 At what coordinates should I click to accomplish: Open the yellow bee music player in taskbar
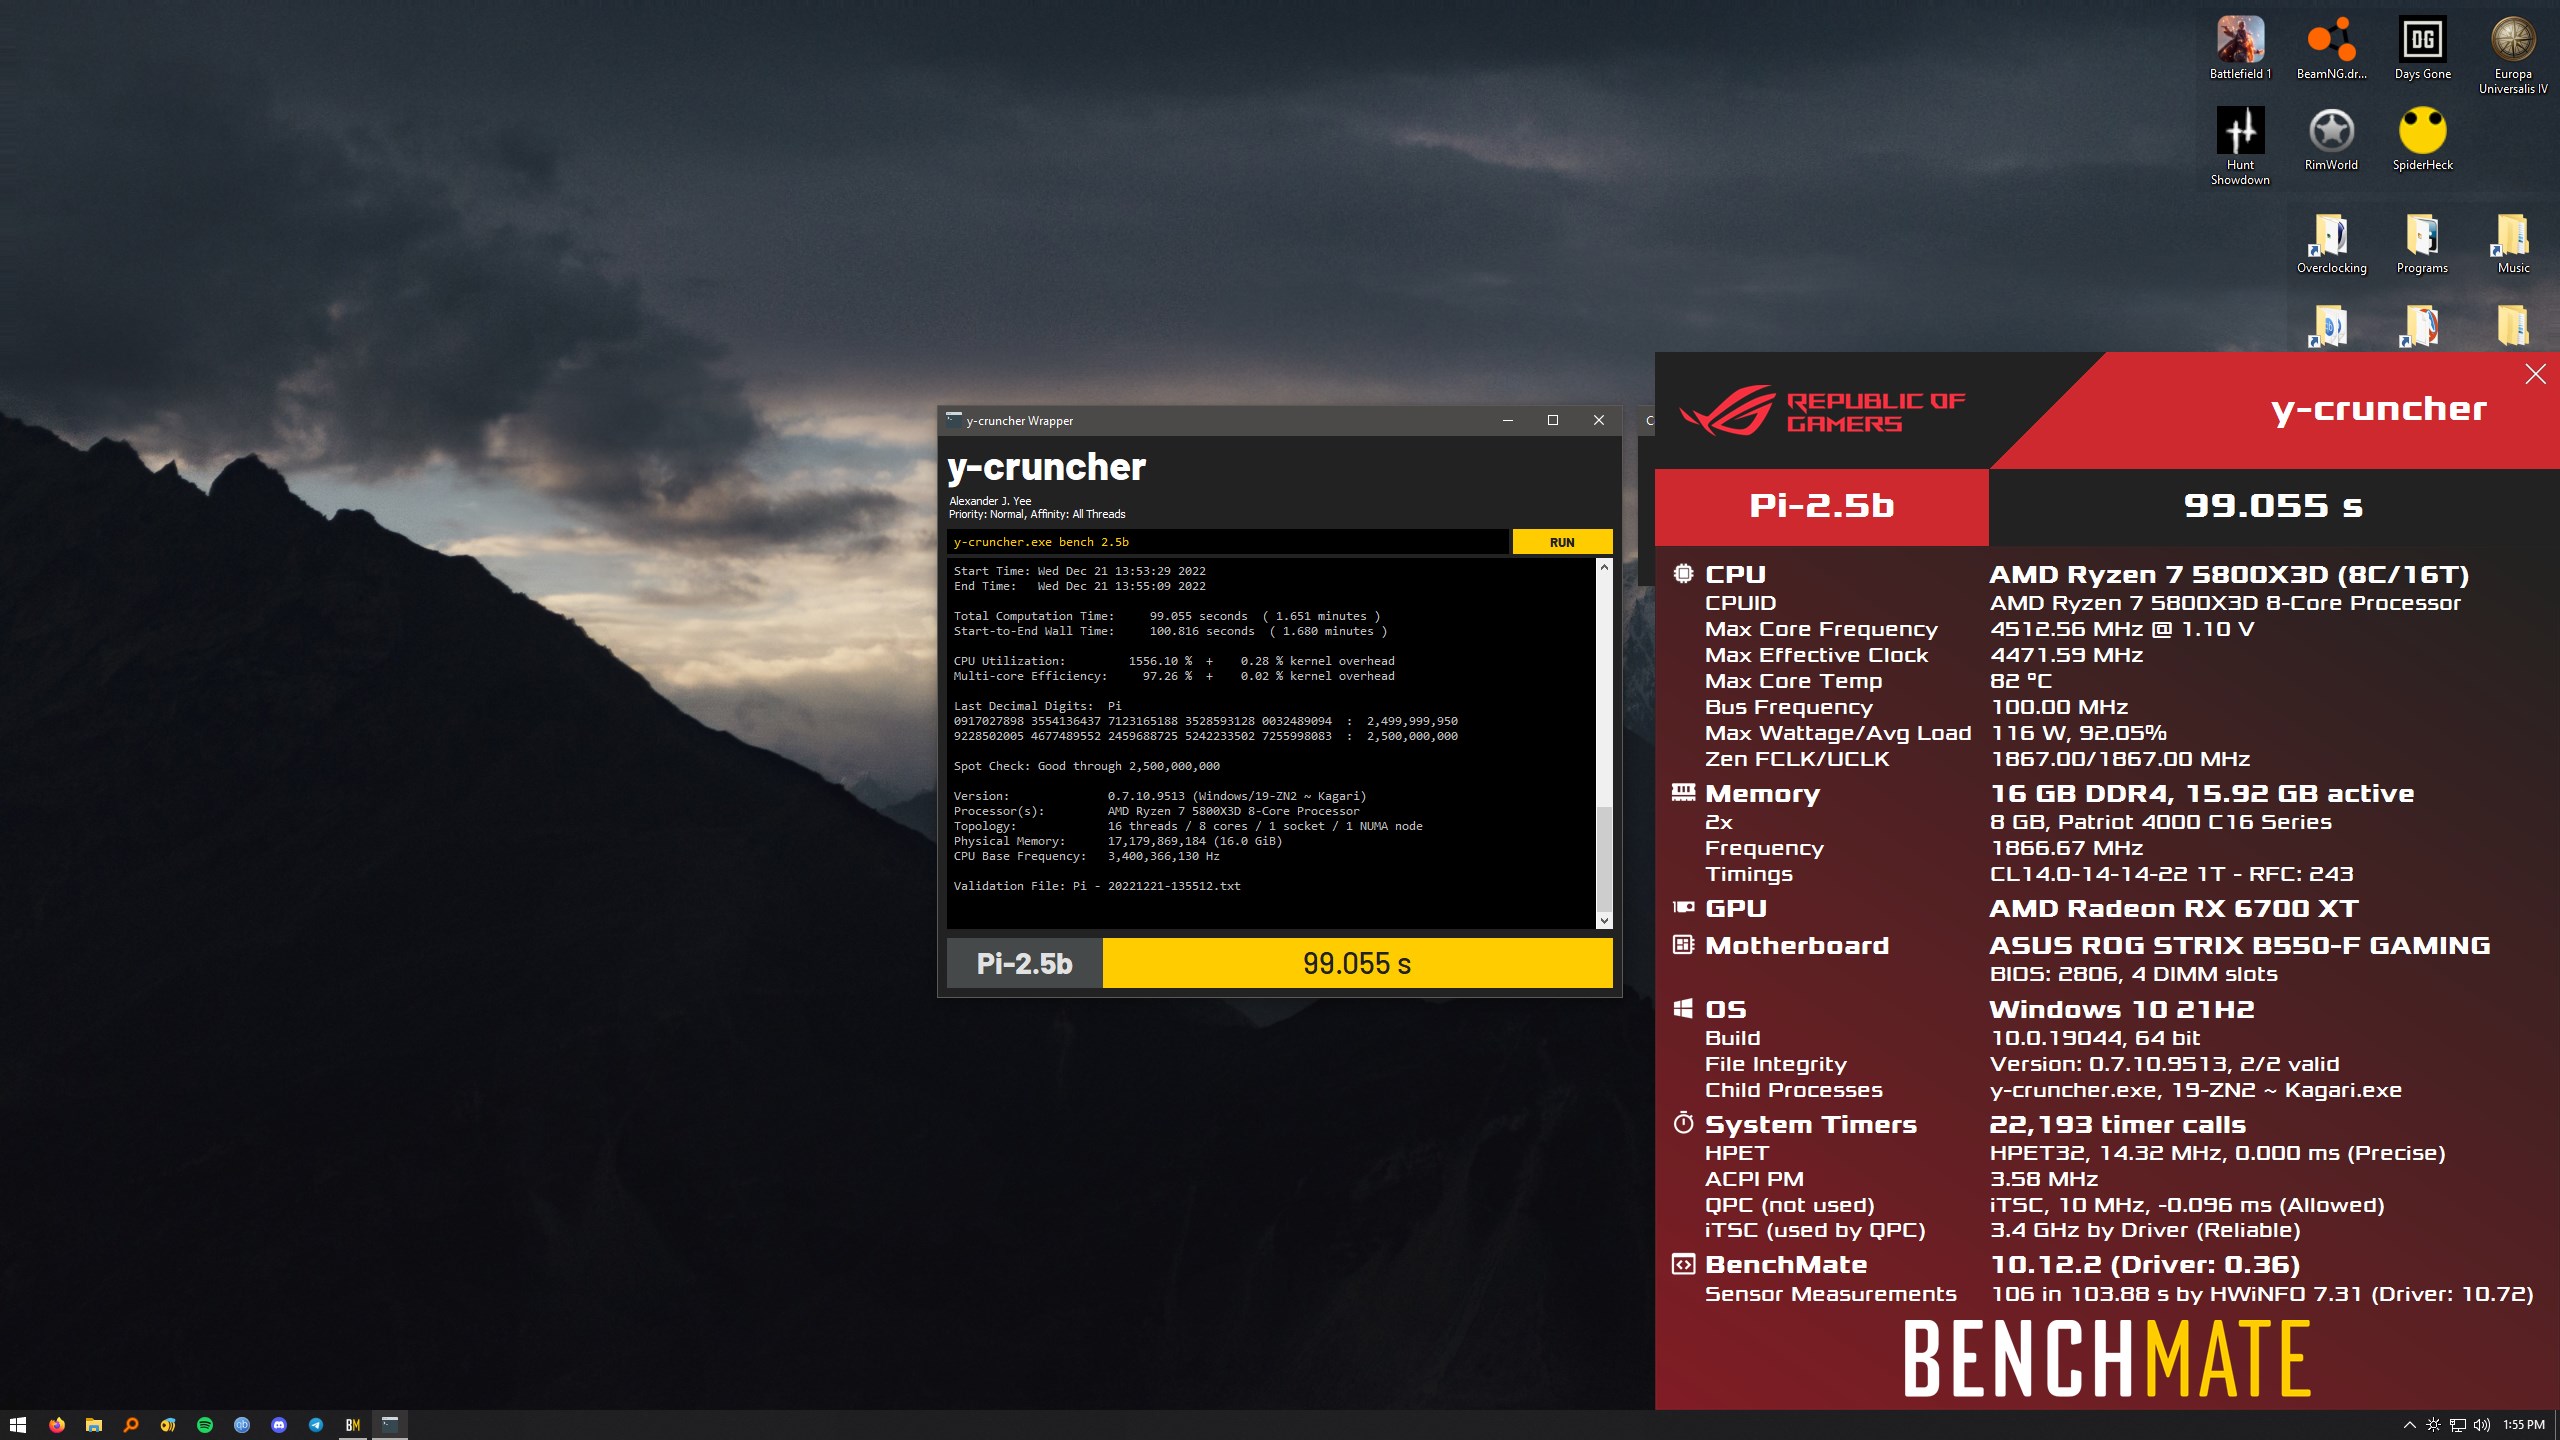tap(167, 1425)
